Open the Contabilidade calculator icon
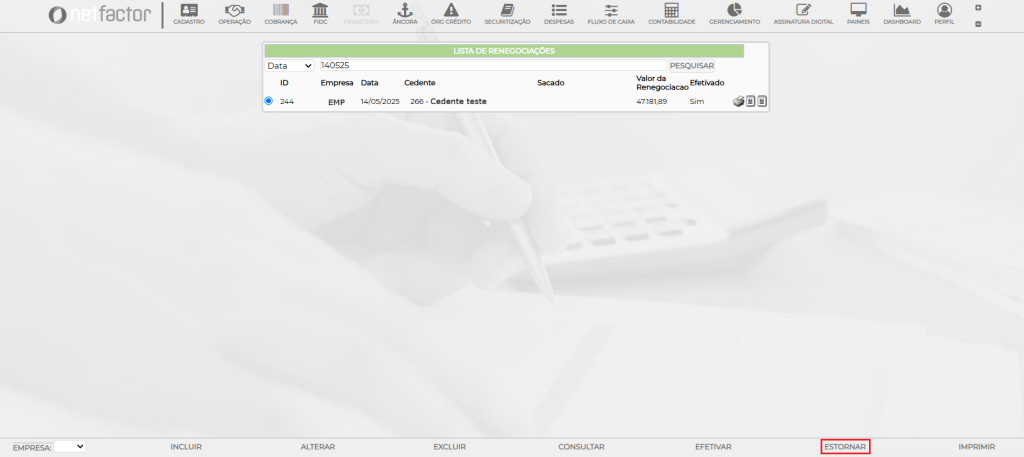The width and height of the screenshot is (1024, 457). [x=671, y=11]
